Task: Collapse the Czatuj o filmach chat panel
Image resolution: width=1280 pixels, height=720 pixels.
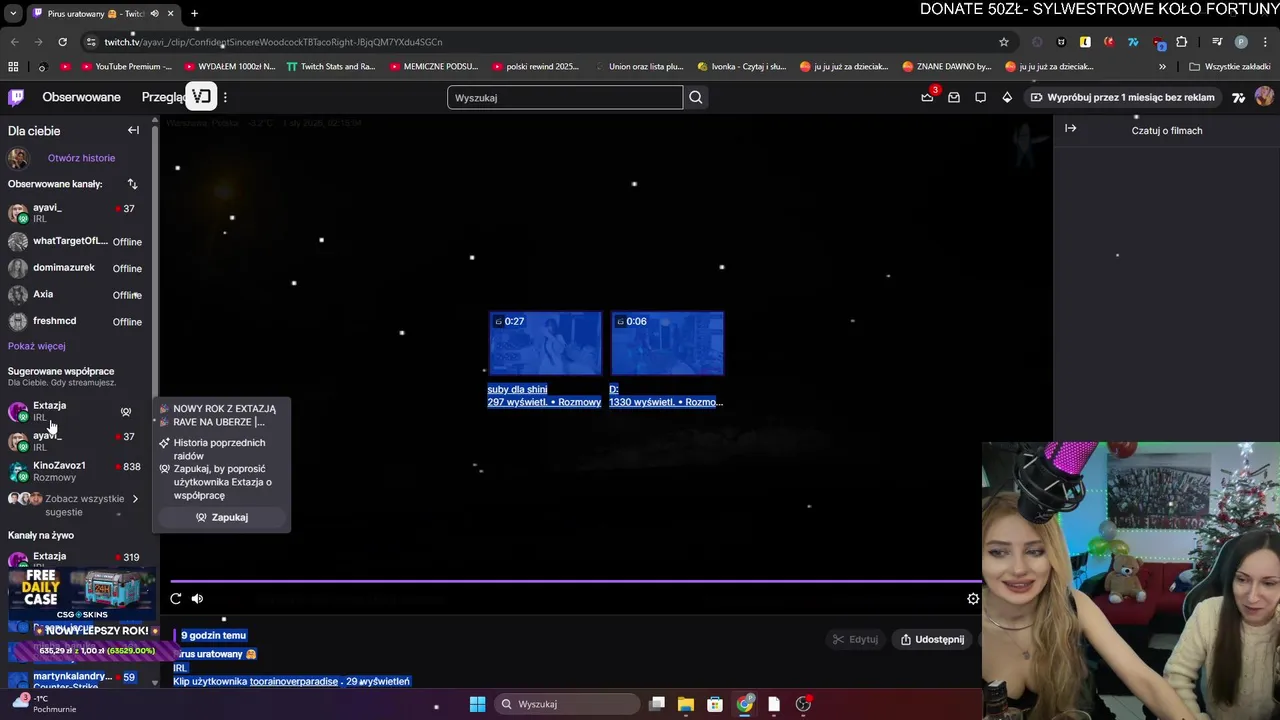Action: pyautogui.click(x=1070, y=129)
